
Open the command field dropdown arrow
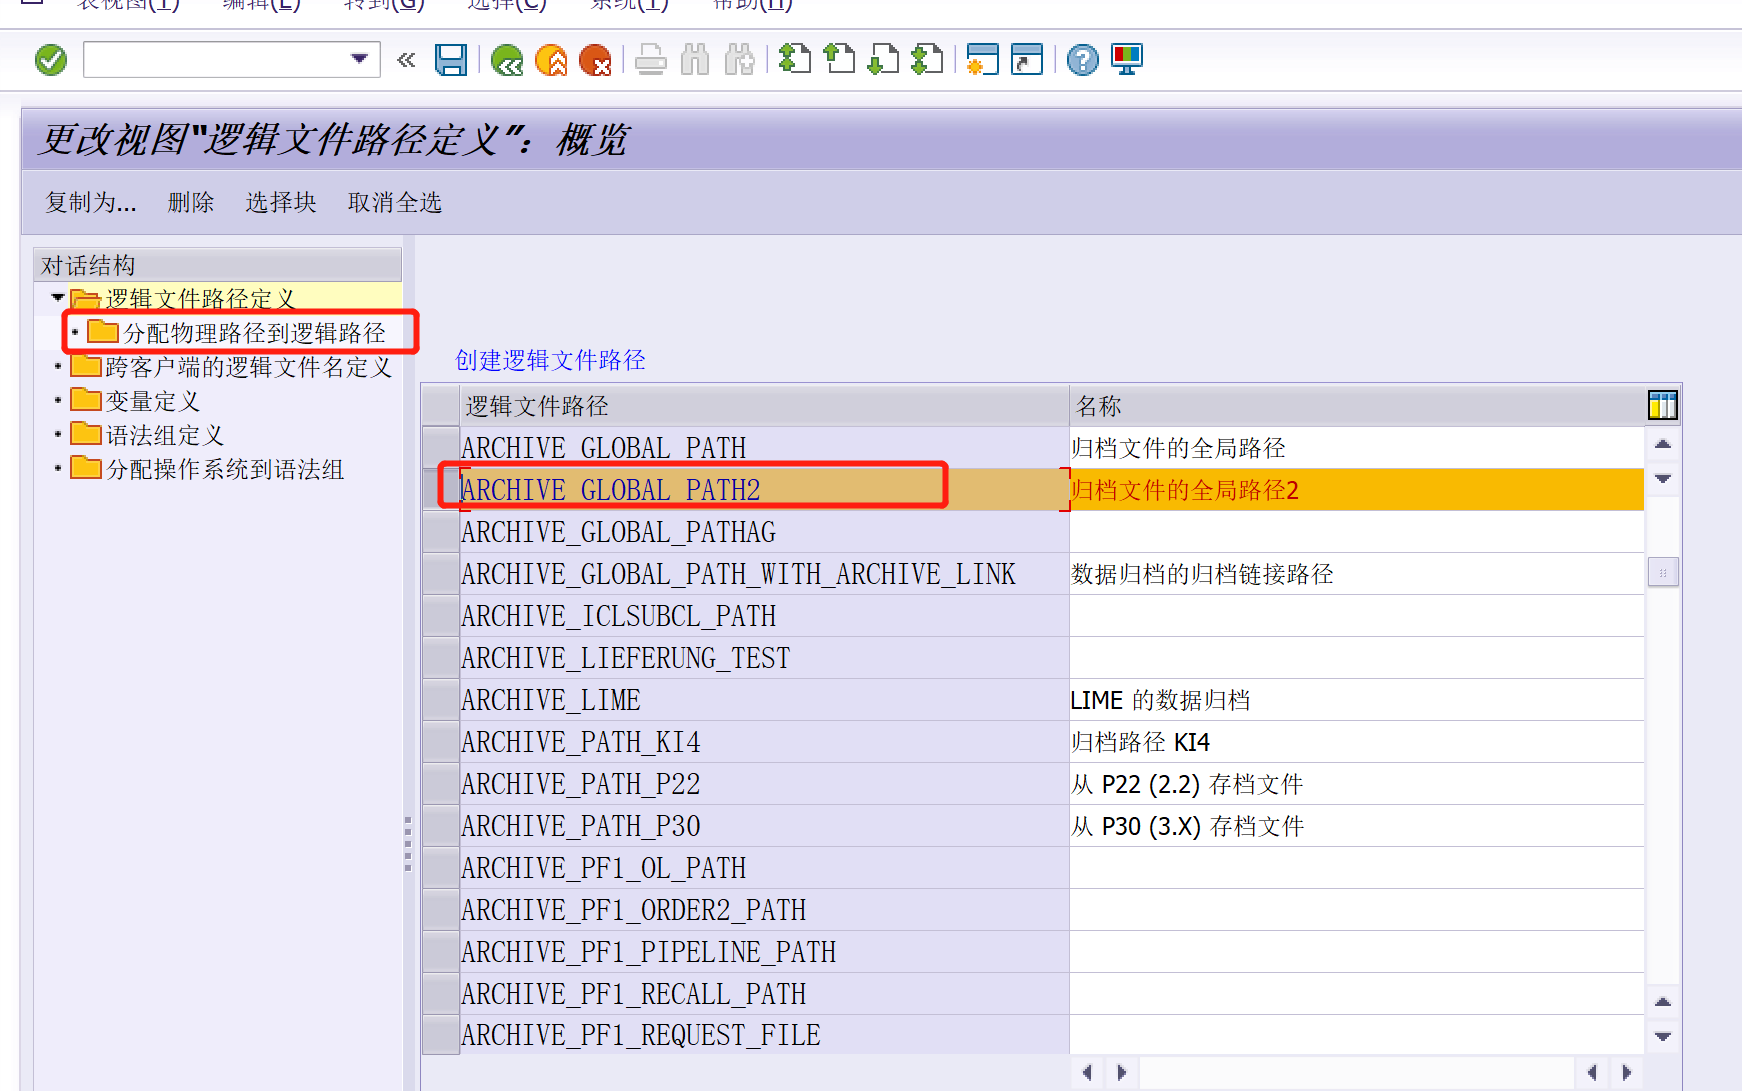[x=359, y=59]
